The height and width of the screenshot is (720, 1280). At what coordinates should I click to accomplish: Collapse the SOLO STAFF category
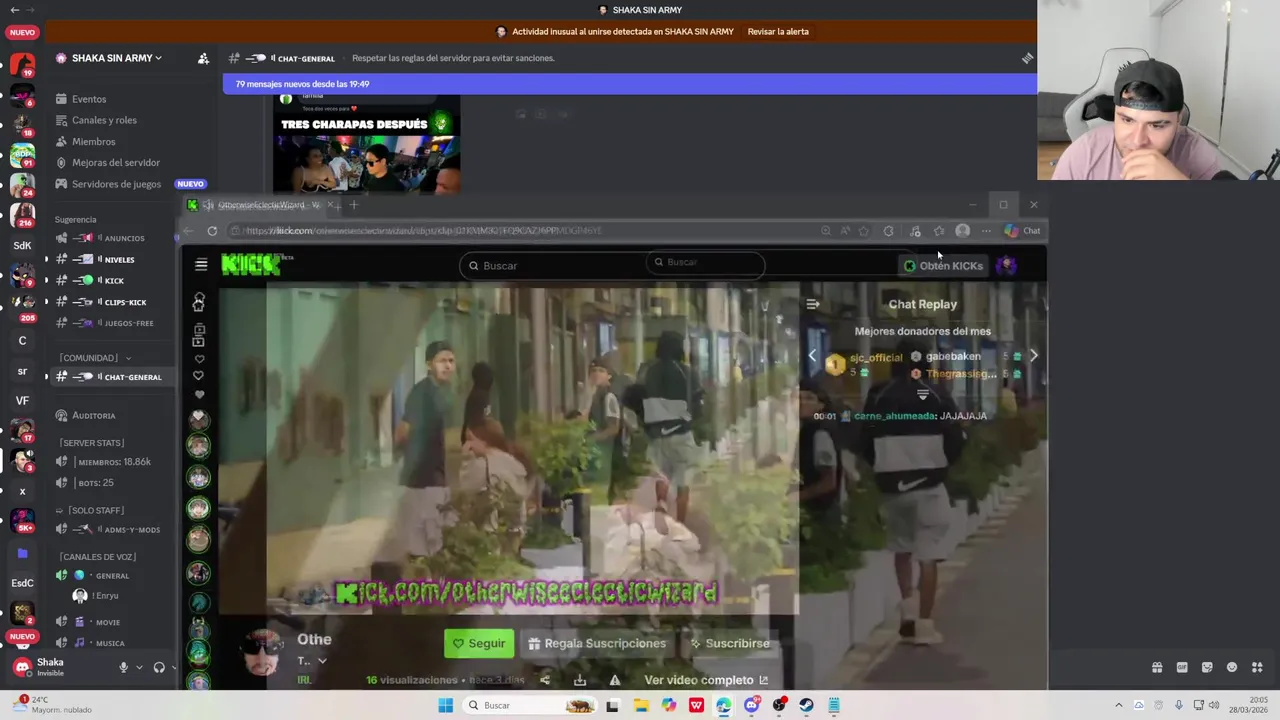click(x=90, y=511)
